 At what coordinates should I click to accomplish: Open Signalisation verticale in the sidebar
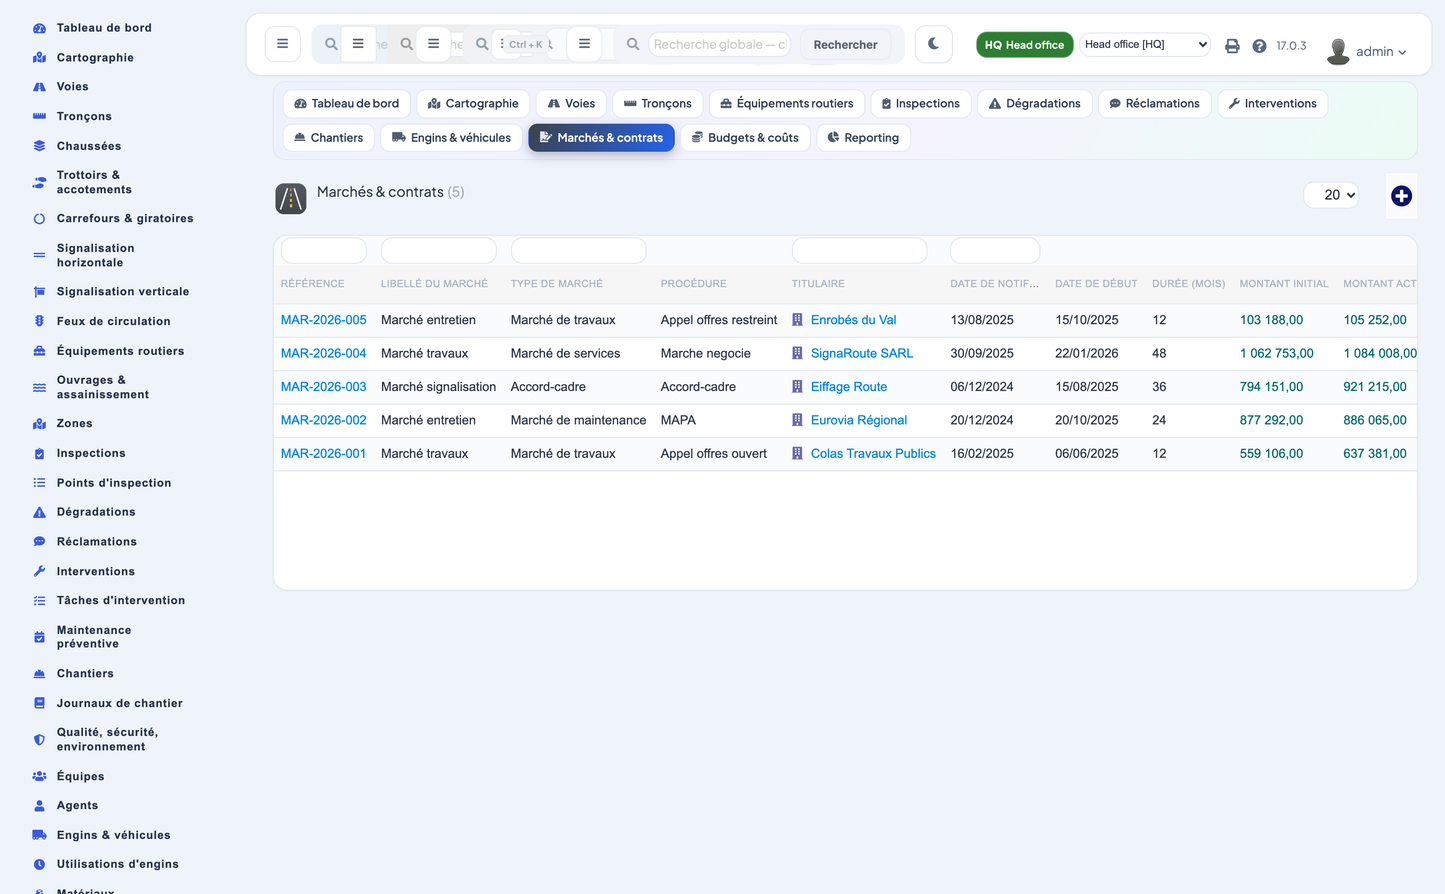123,292
